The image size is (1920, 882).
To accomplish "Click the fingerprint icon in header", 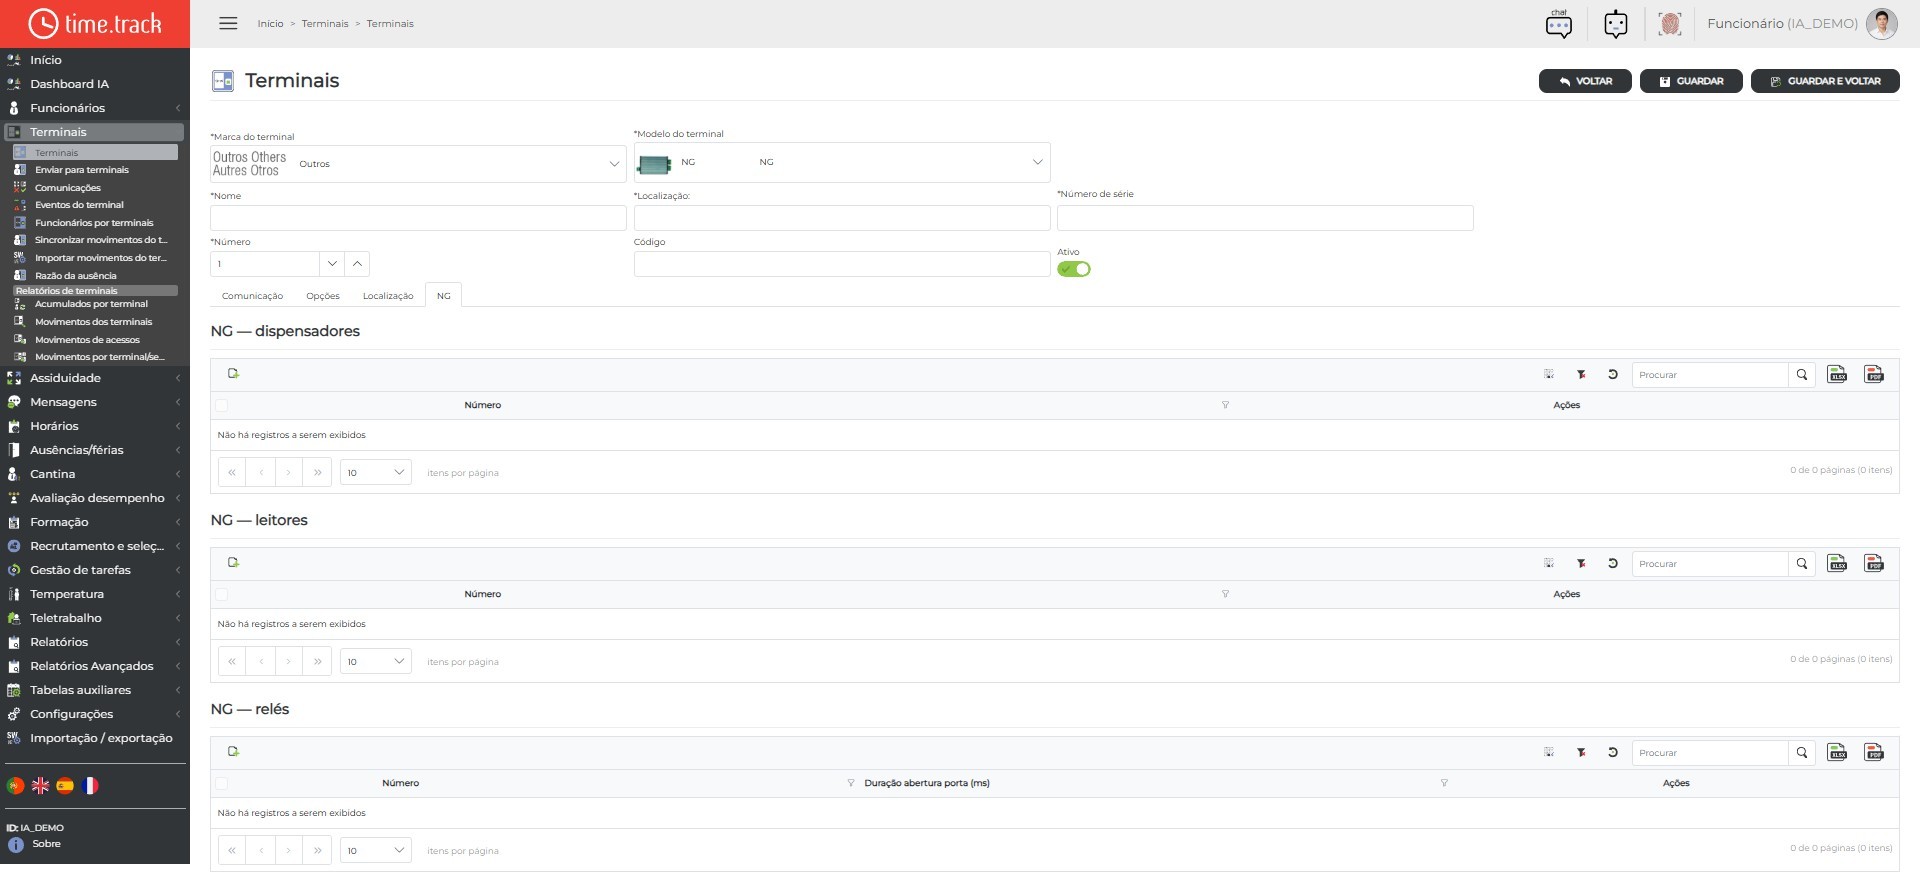I will coord(1669,24).
